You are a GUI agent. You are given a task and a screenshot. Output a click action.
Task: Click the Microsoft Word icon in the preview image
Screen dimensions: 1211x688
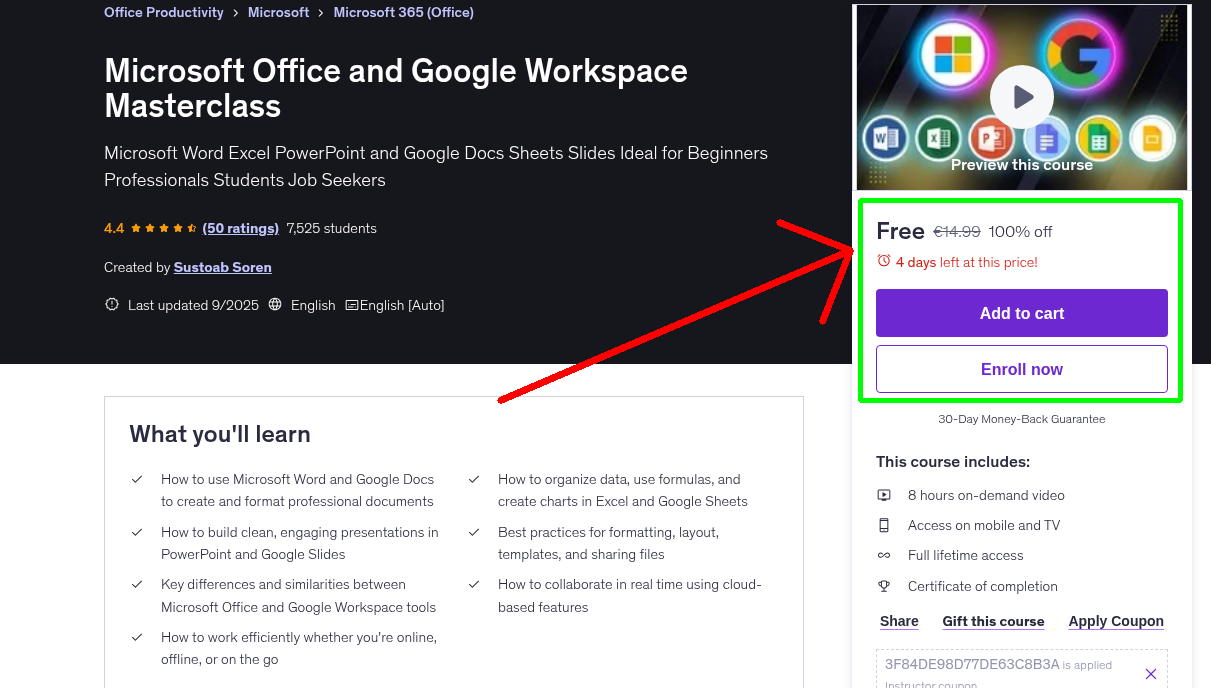coord(885,138)
